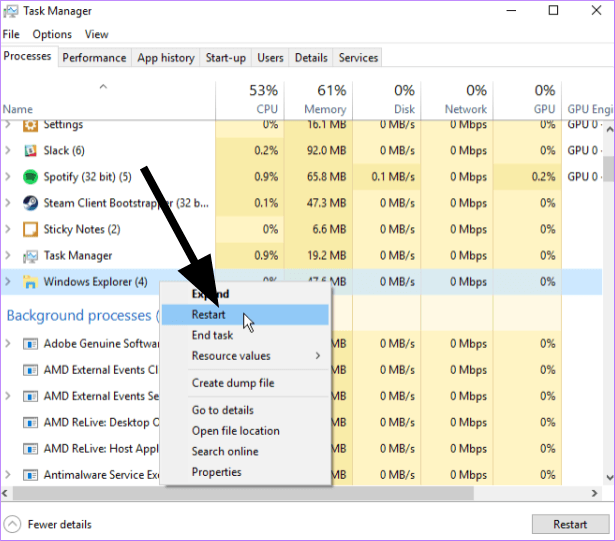Open the File menu
Viewport: 615px width, 541px height.
pos(11,35)
